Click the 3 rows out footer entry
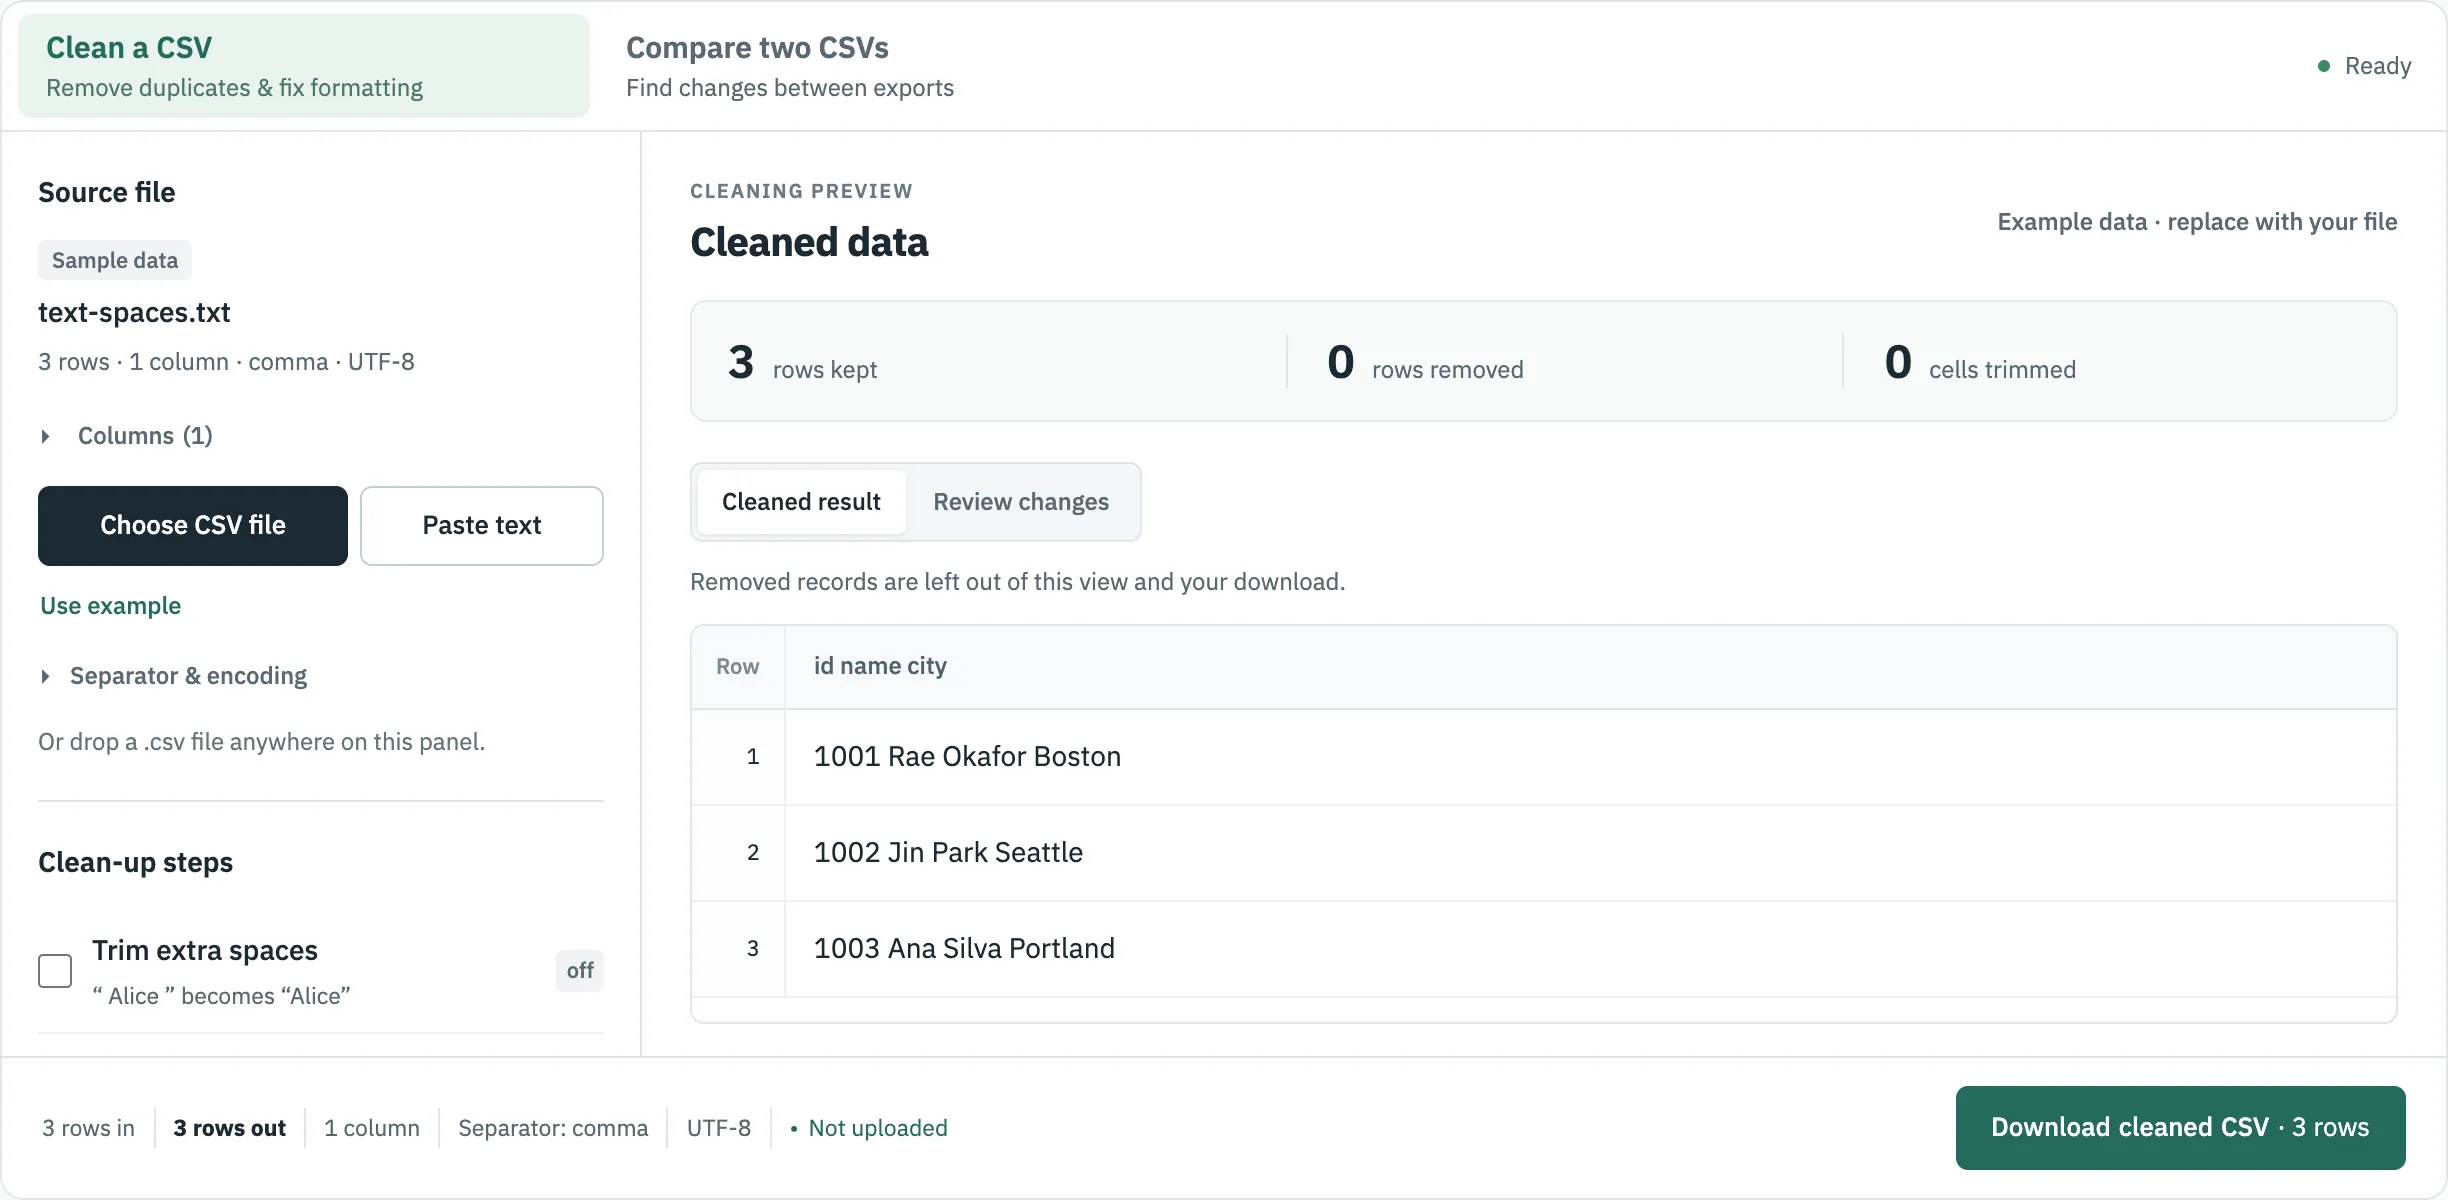 230,1128
